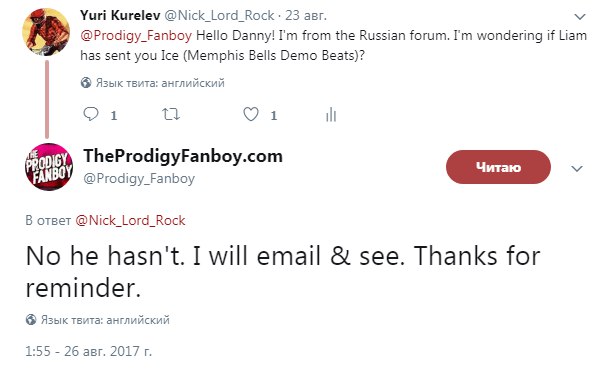The image size is (600, 375).
Task: Open tweet analytics bar chart icon
Action: (x=331, y=114)
